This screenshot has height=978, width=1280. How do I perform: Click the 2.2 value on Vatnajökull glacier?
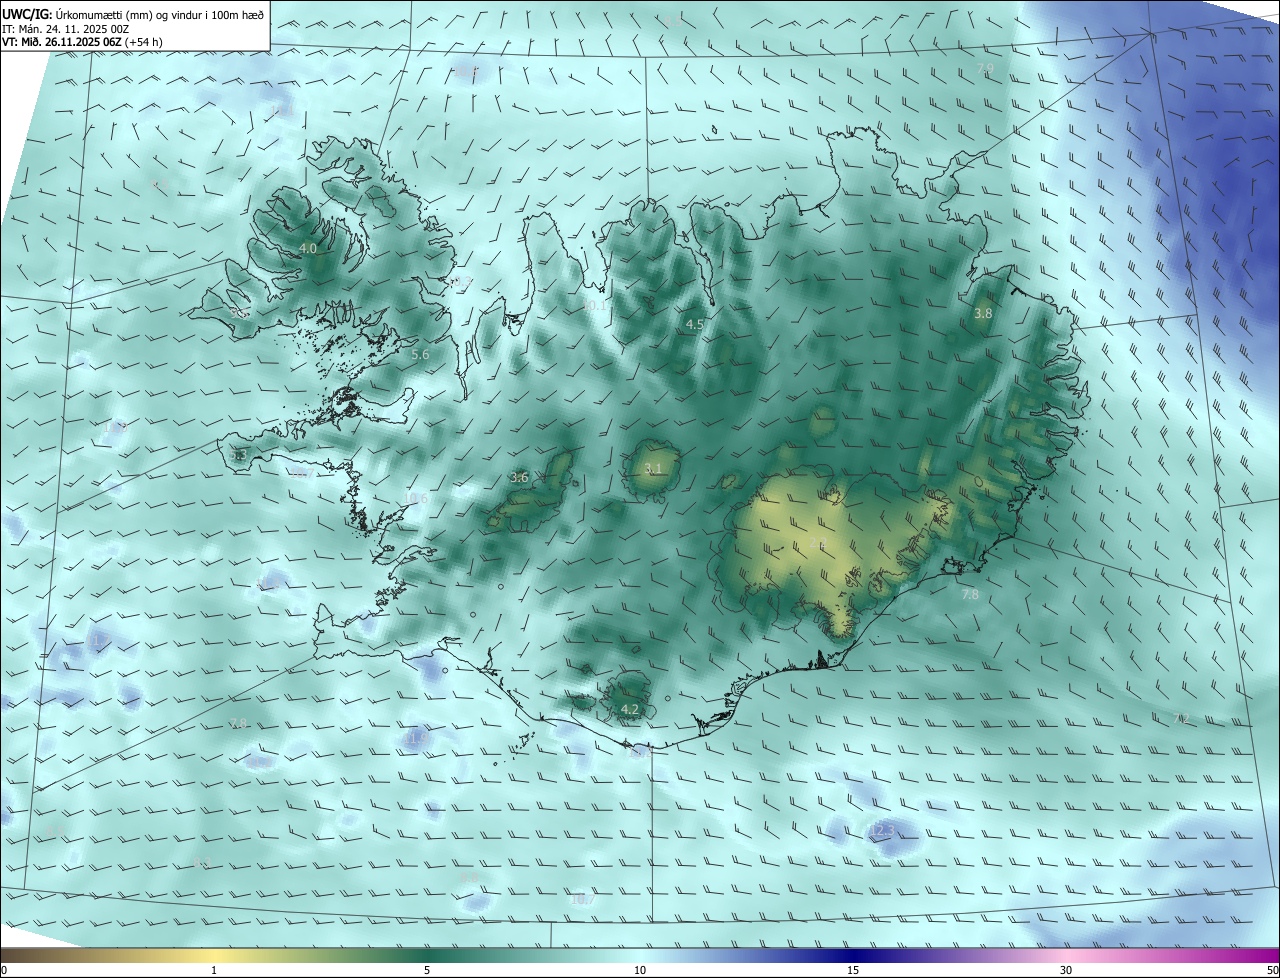(x=818, y=545)
